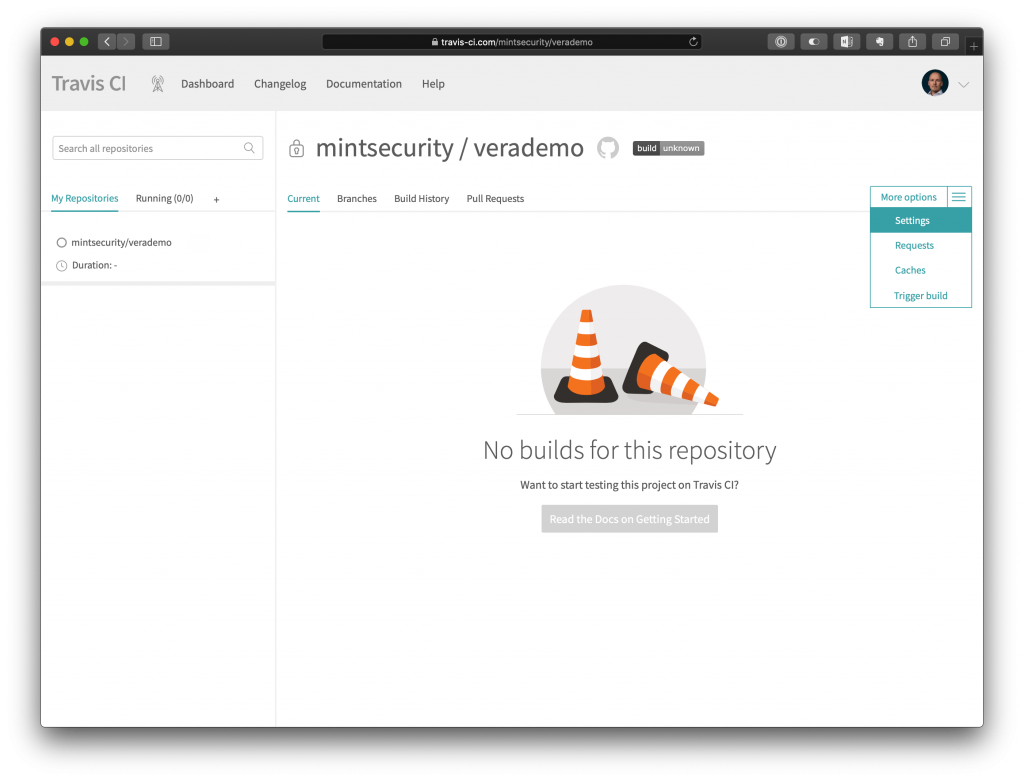Expand the profile avatar menu
This screenshot has height=781, width=1024.
click(933, 84)
